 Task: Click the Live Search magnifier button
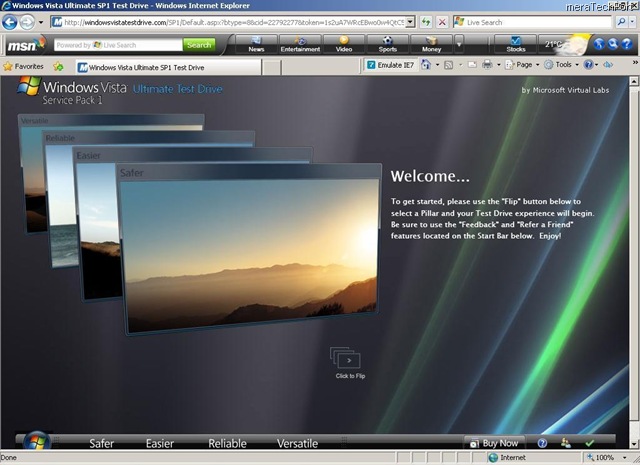(621, 22)
